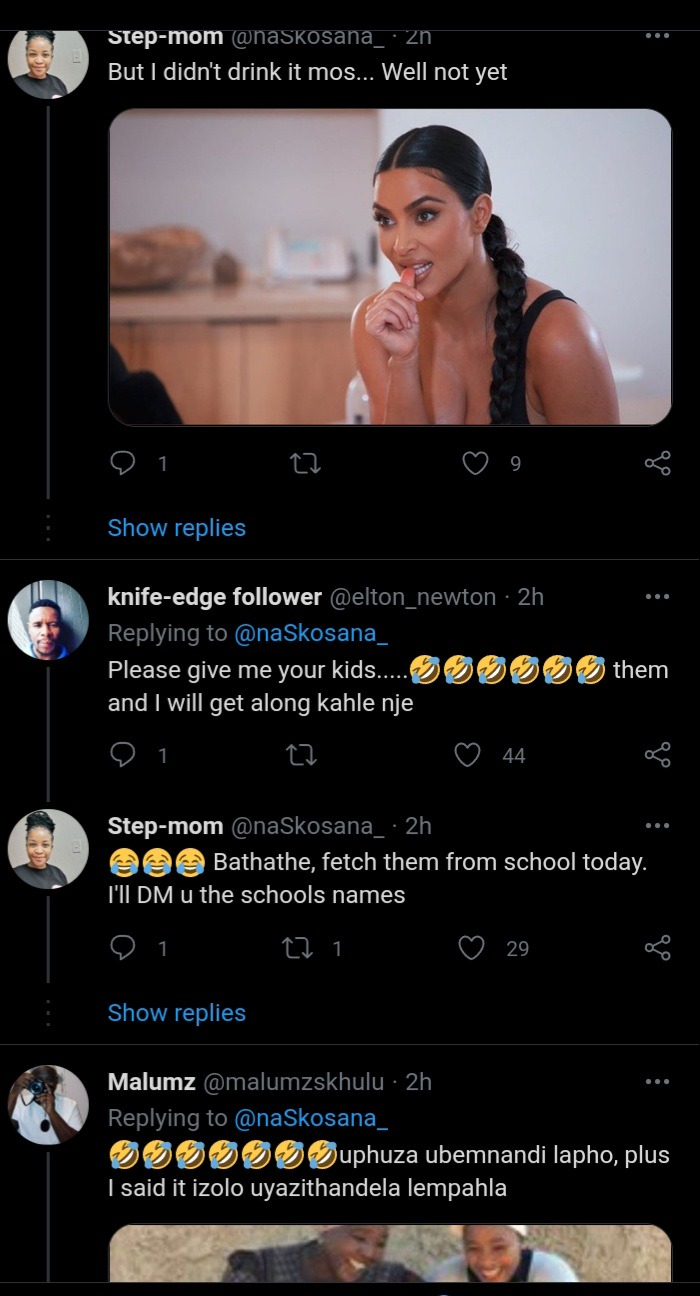Open more options for knife-edge follower's tweet
Image resolution: width=700 pixels, height=1296 pixels.
click(x=657, y=597)
